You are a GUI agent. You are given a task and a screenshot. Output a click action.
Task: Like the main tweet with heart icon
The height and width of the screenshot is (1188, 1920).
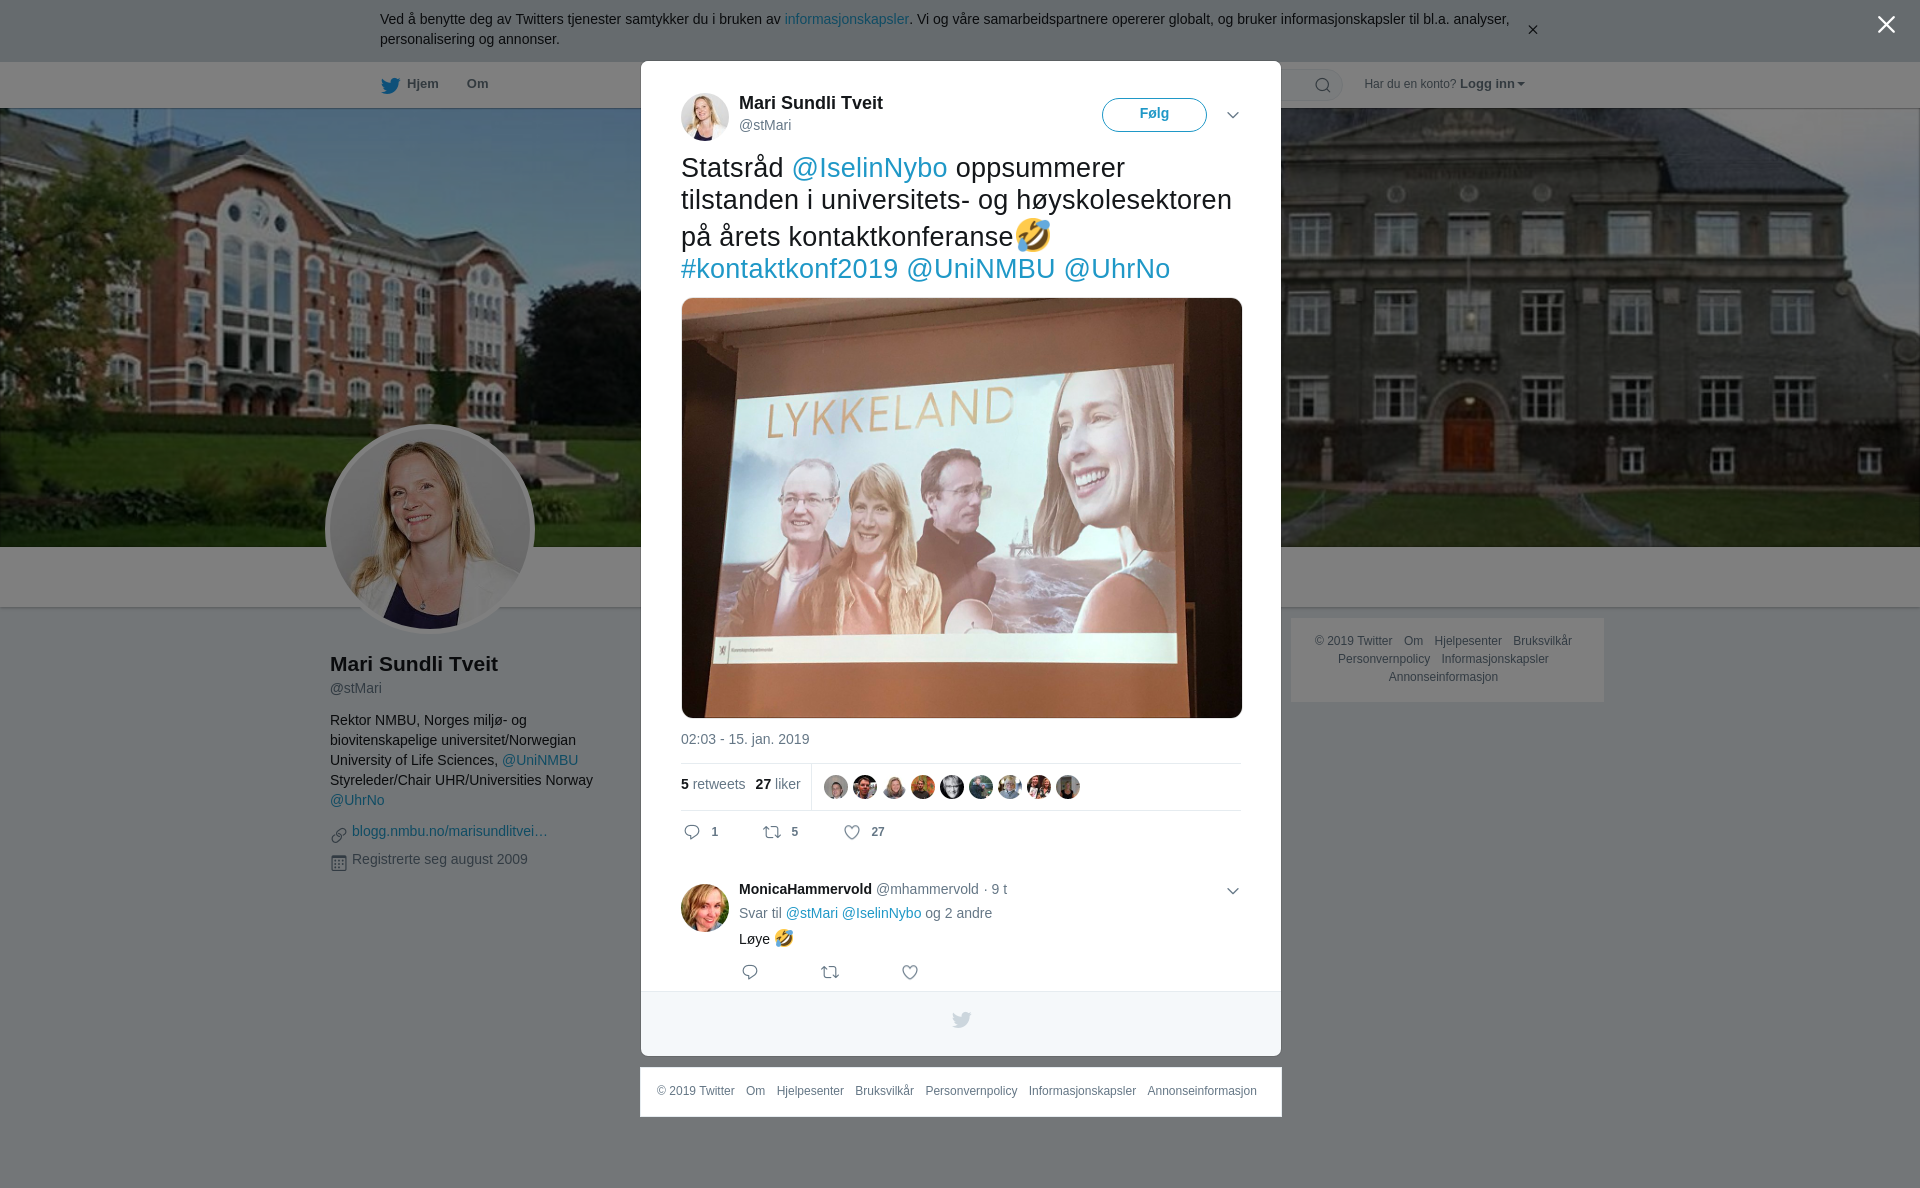tap(852, 832)
